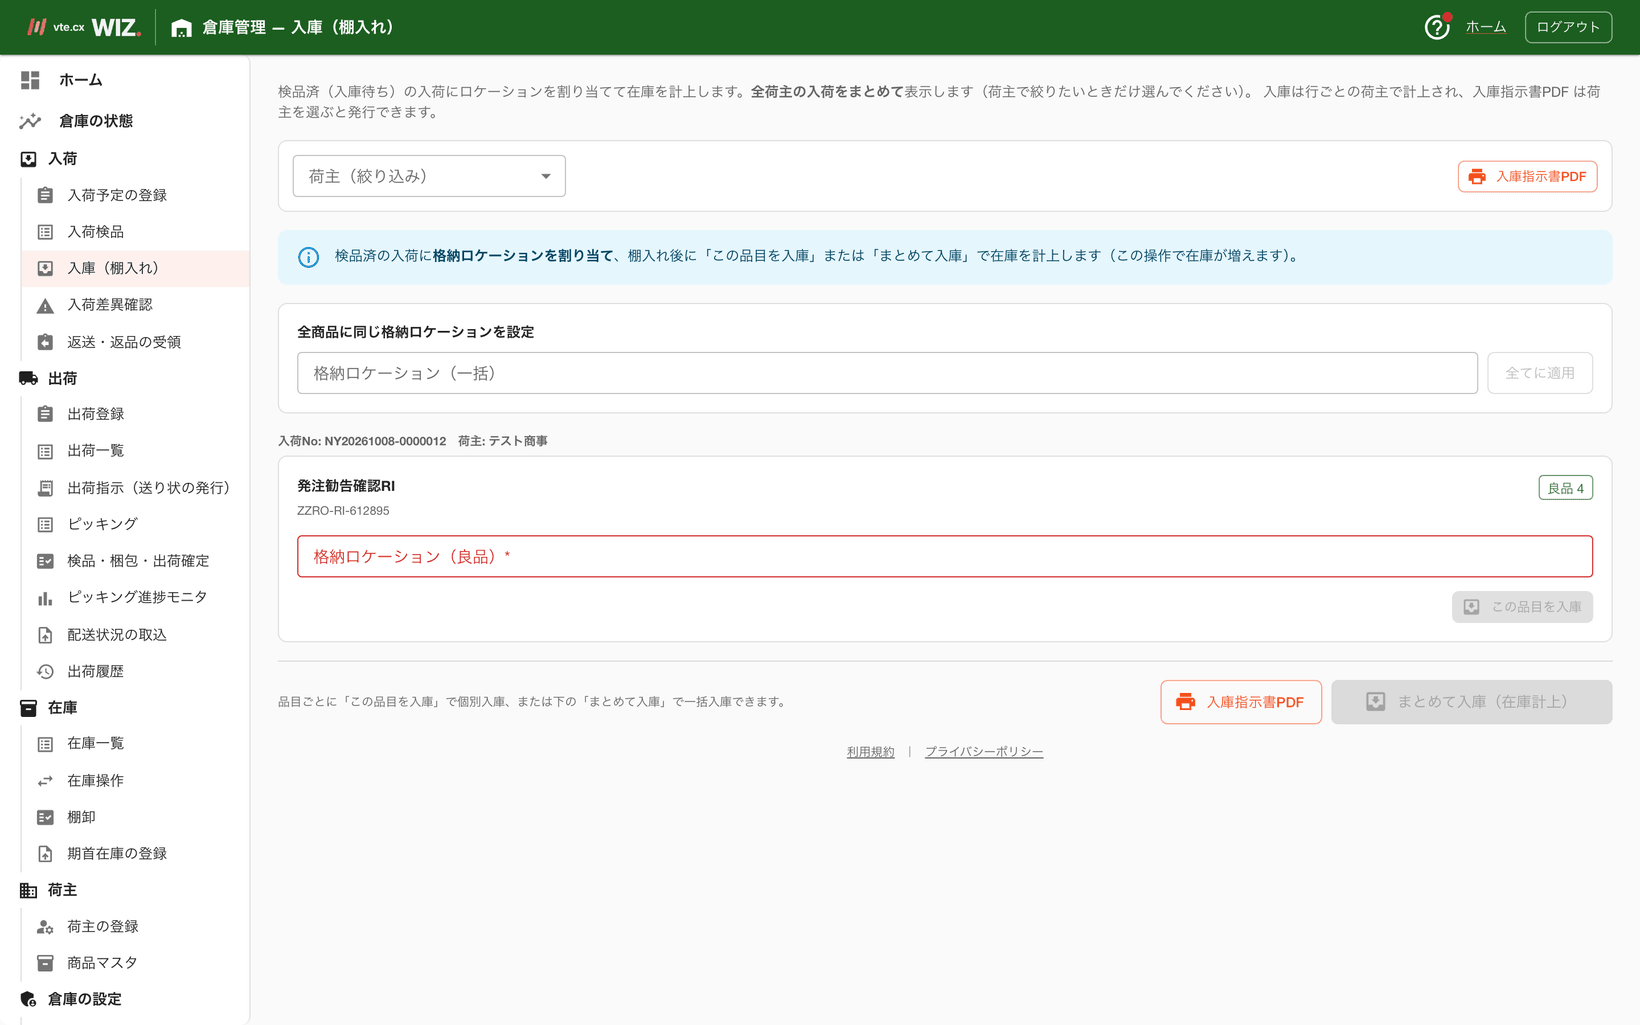
Task: Open 検品・梱包・出荷確定 menu item
Action: click(x=136, y=561)
